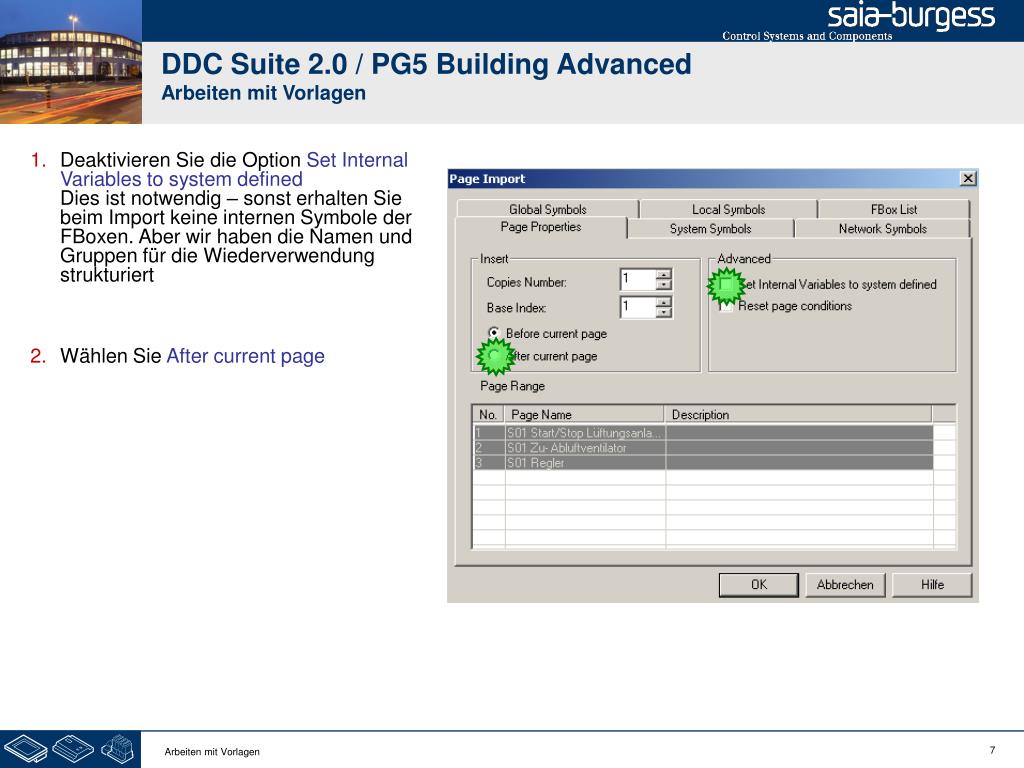Open the Network Symbols tab
The image size is (1024, 768).
[882, 229]
